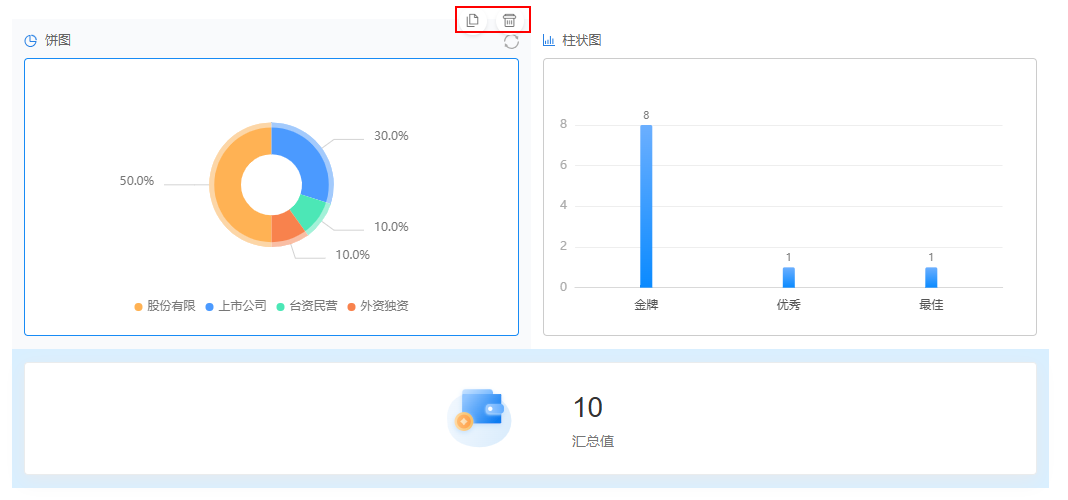Screen dimensions: 1068x500
Task: Click the copy component icon
Action: 473,20
